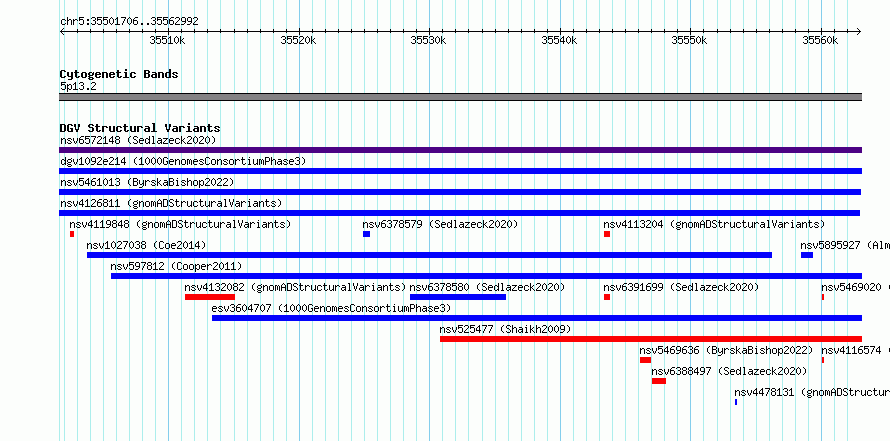The height and width of the screenshot is (441, 890).
Task: Click the 35560k ruler mark
Action: click(820, 40)
